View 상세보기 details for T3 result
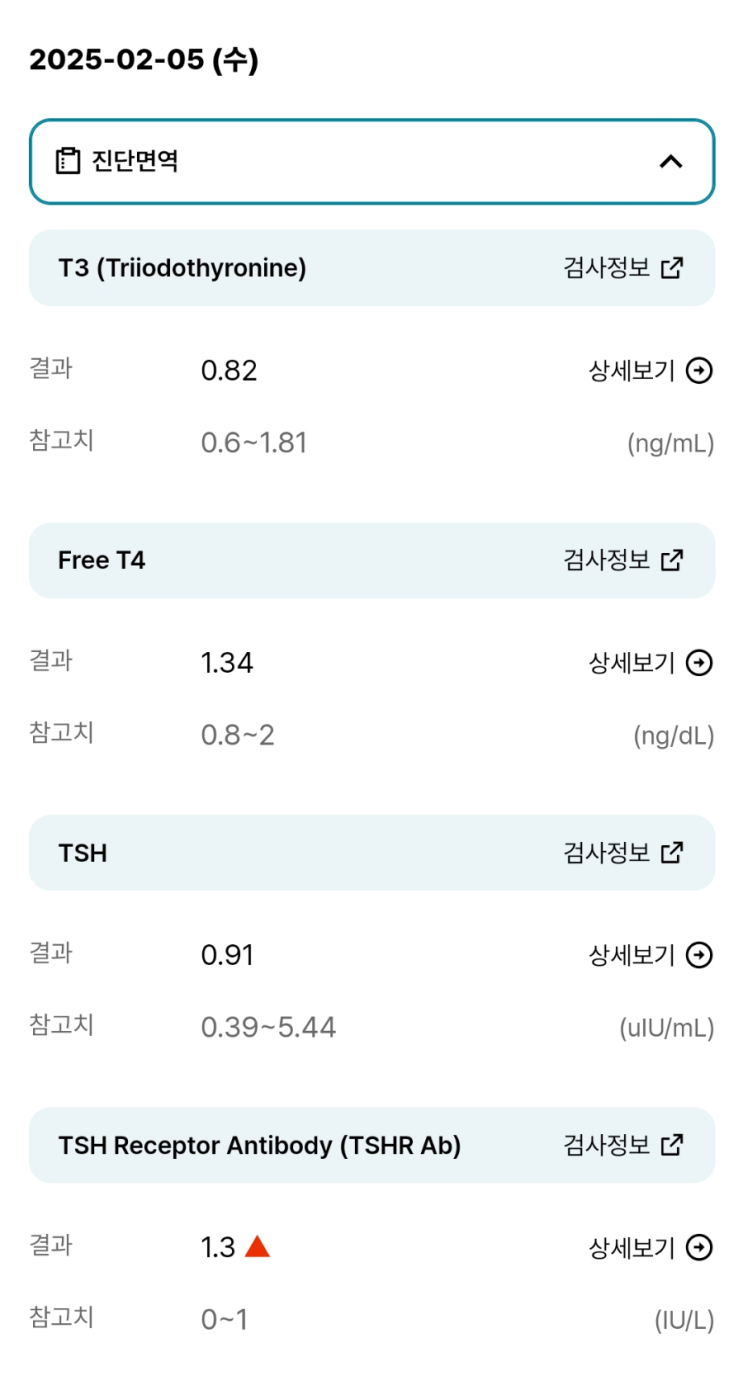This screenshot has height=1390, width=743. pos(632,371)
